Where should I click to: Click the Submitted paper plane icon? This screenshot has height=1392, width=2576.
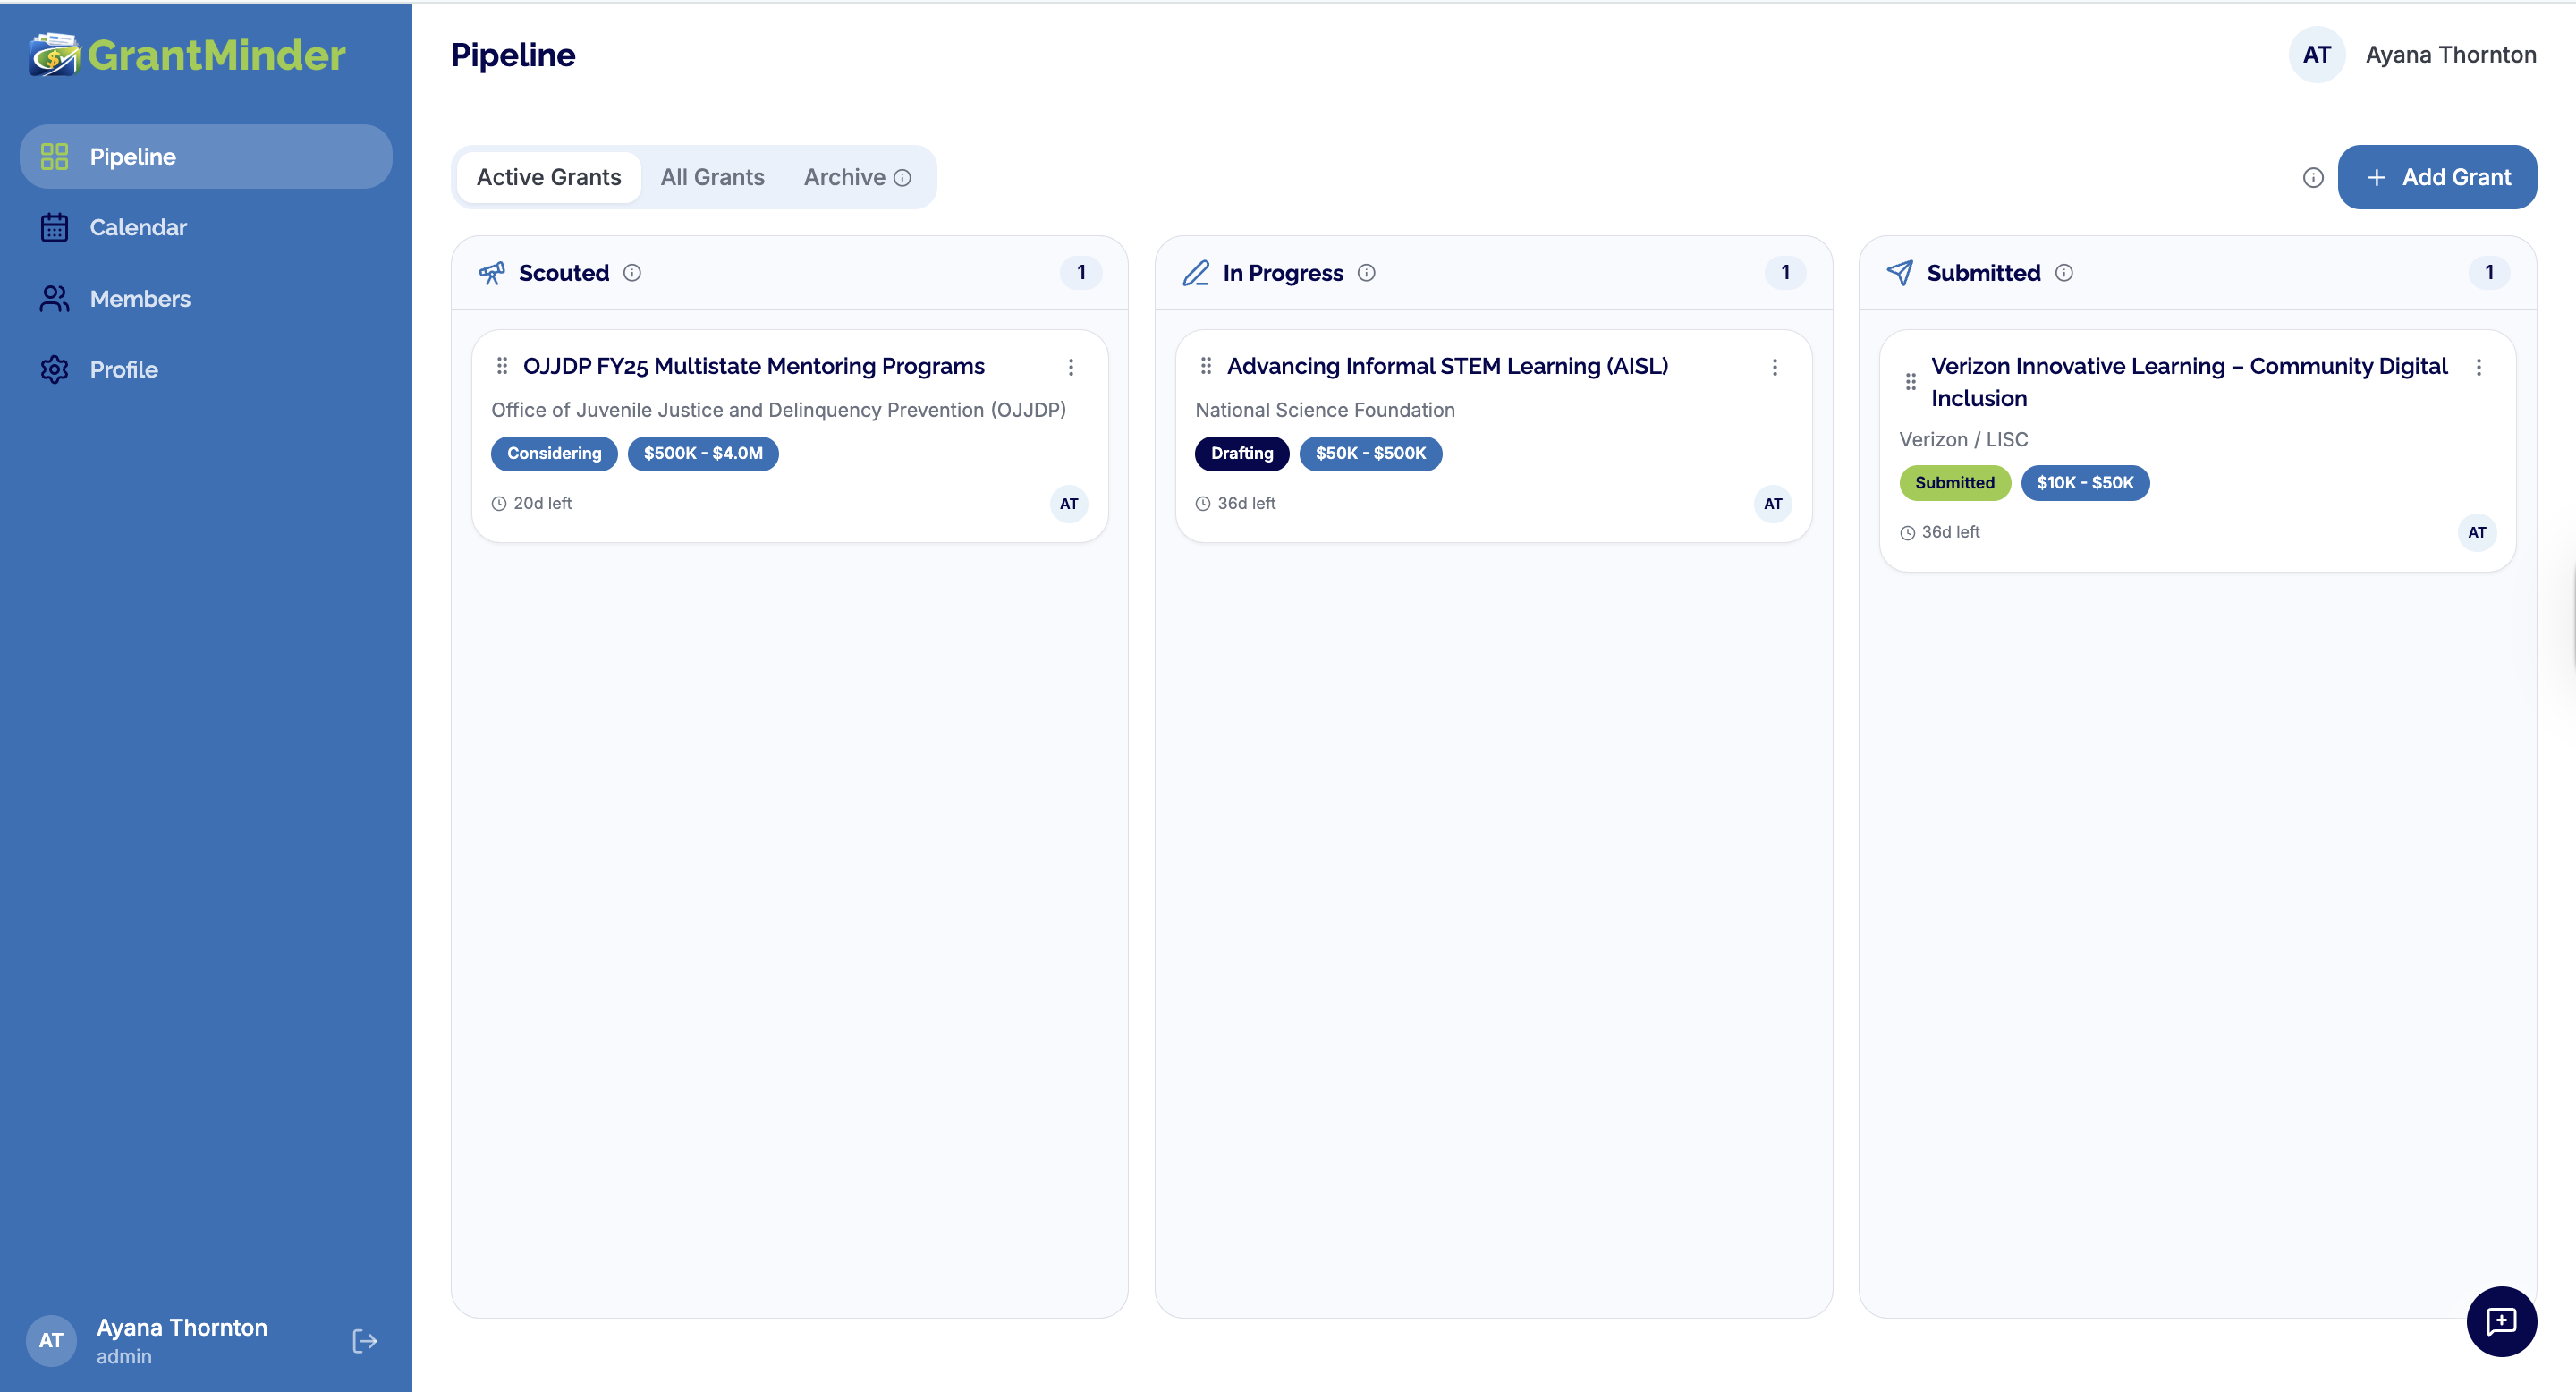point(1898,272)
